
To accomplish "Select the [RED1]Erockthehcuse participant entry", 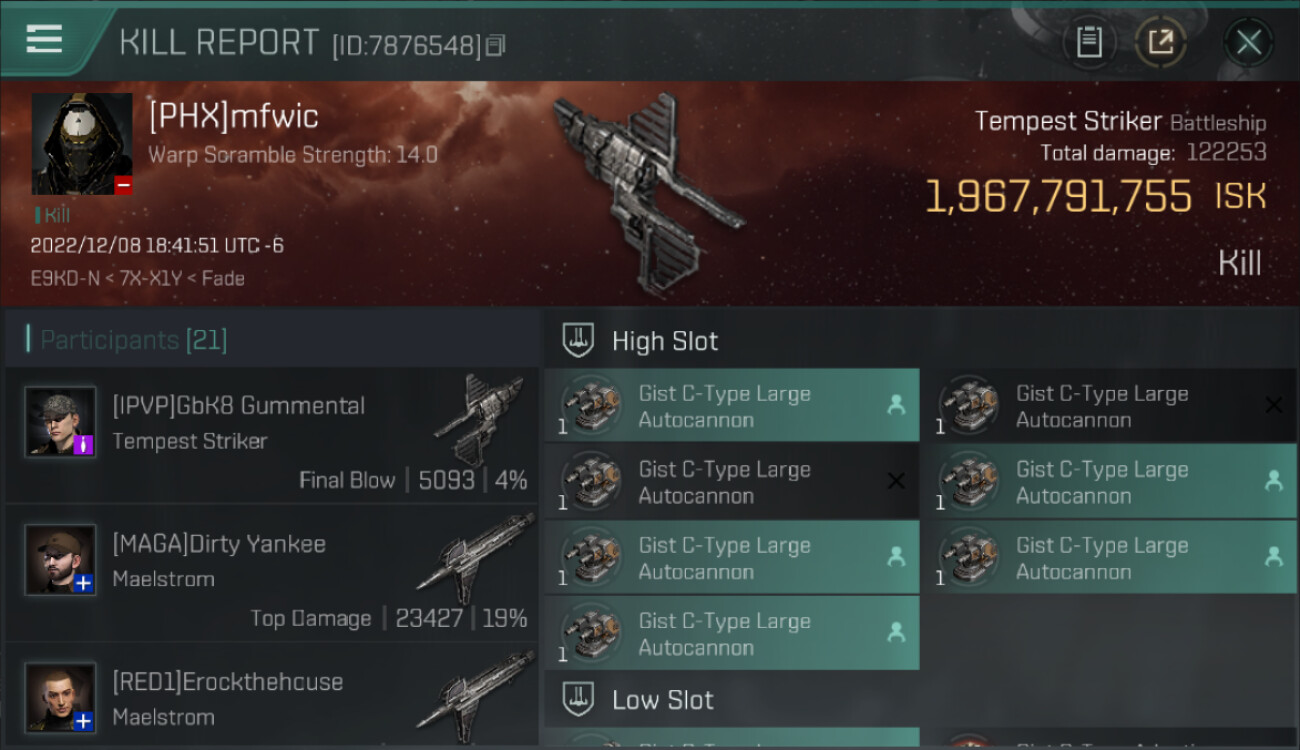I will (272, 697).
